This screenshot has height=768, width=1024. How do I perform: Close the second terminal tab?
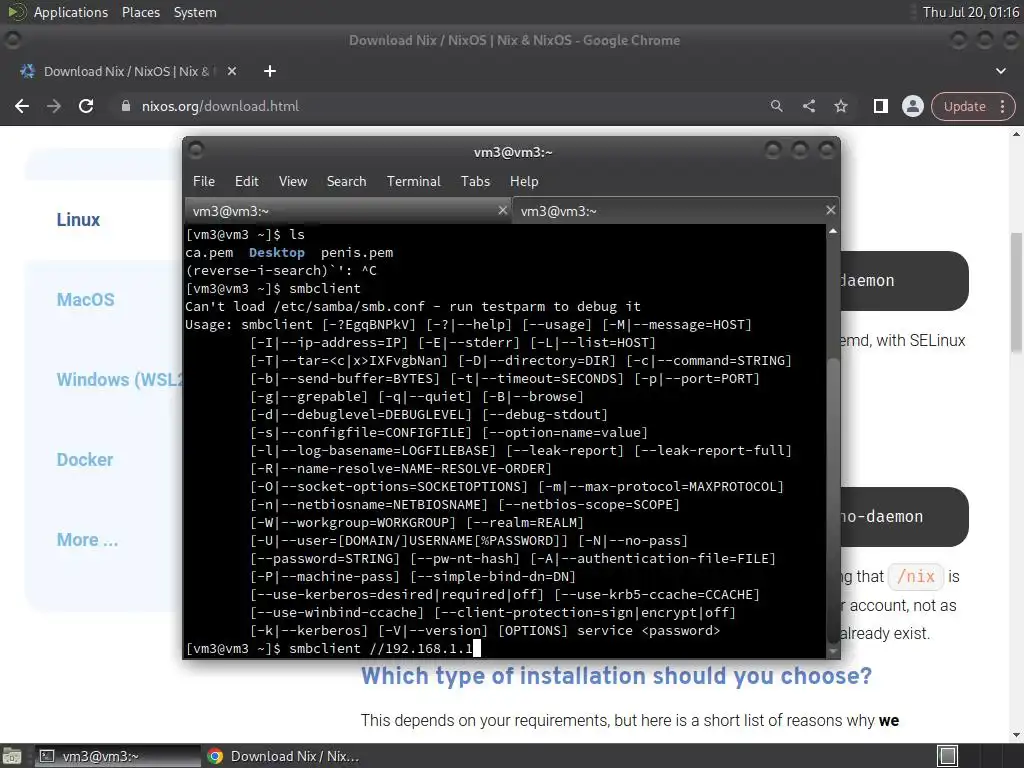click(830, 210)
